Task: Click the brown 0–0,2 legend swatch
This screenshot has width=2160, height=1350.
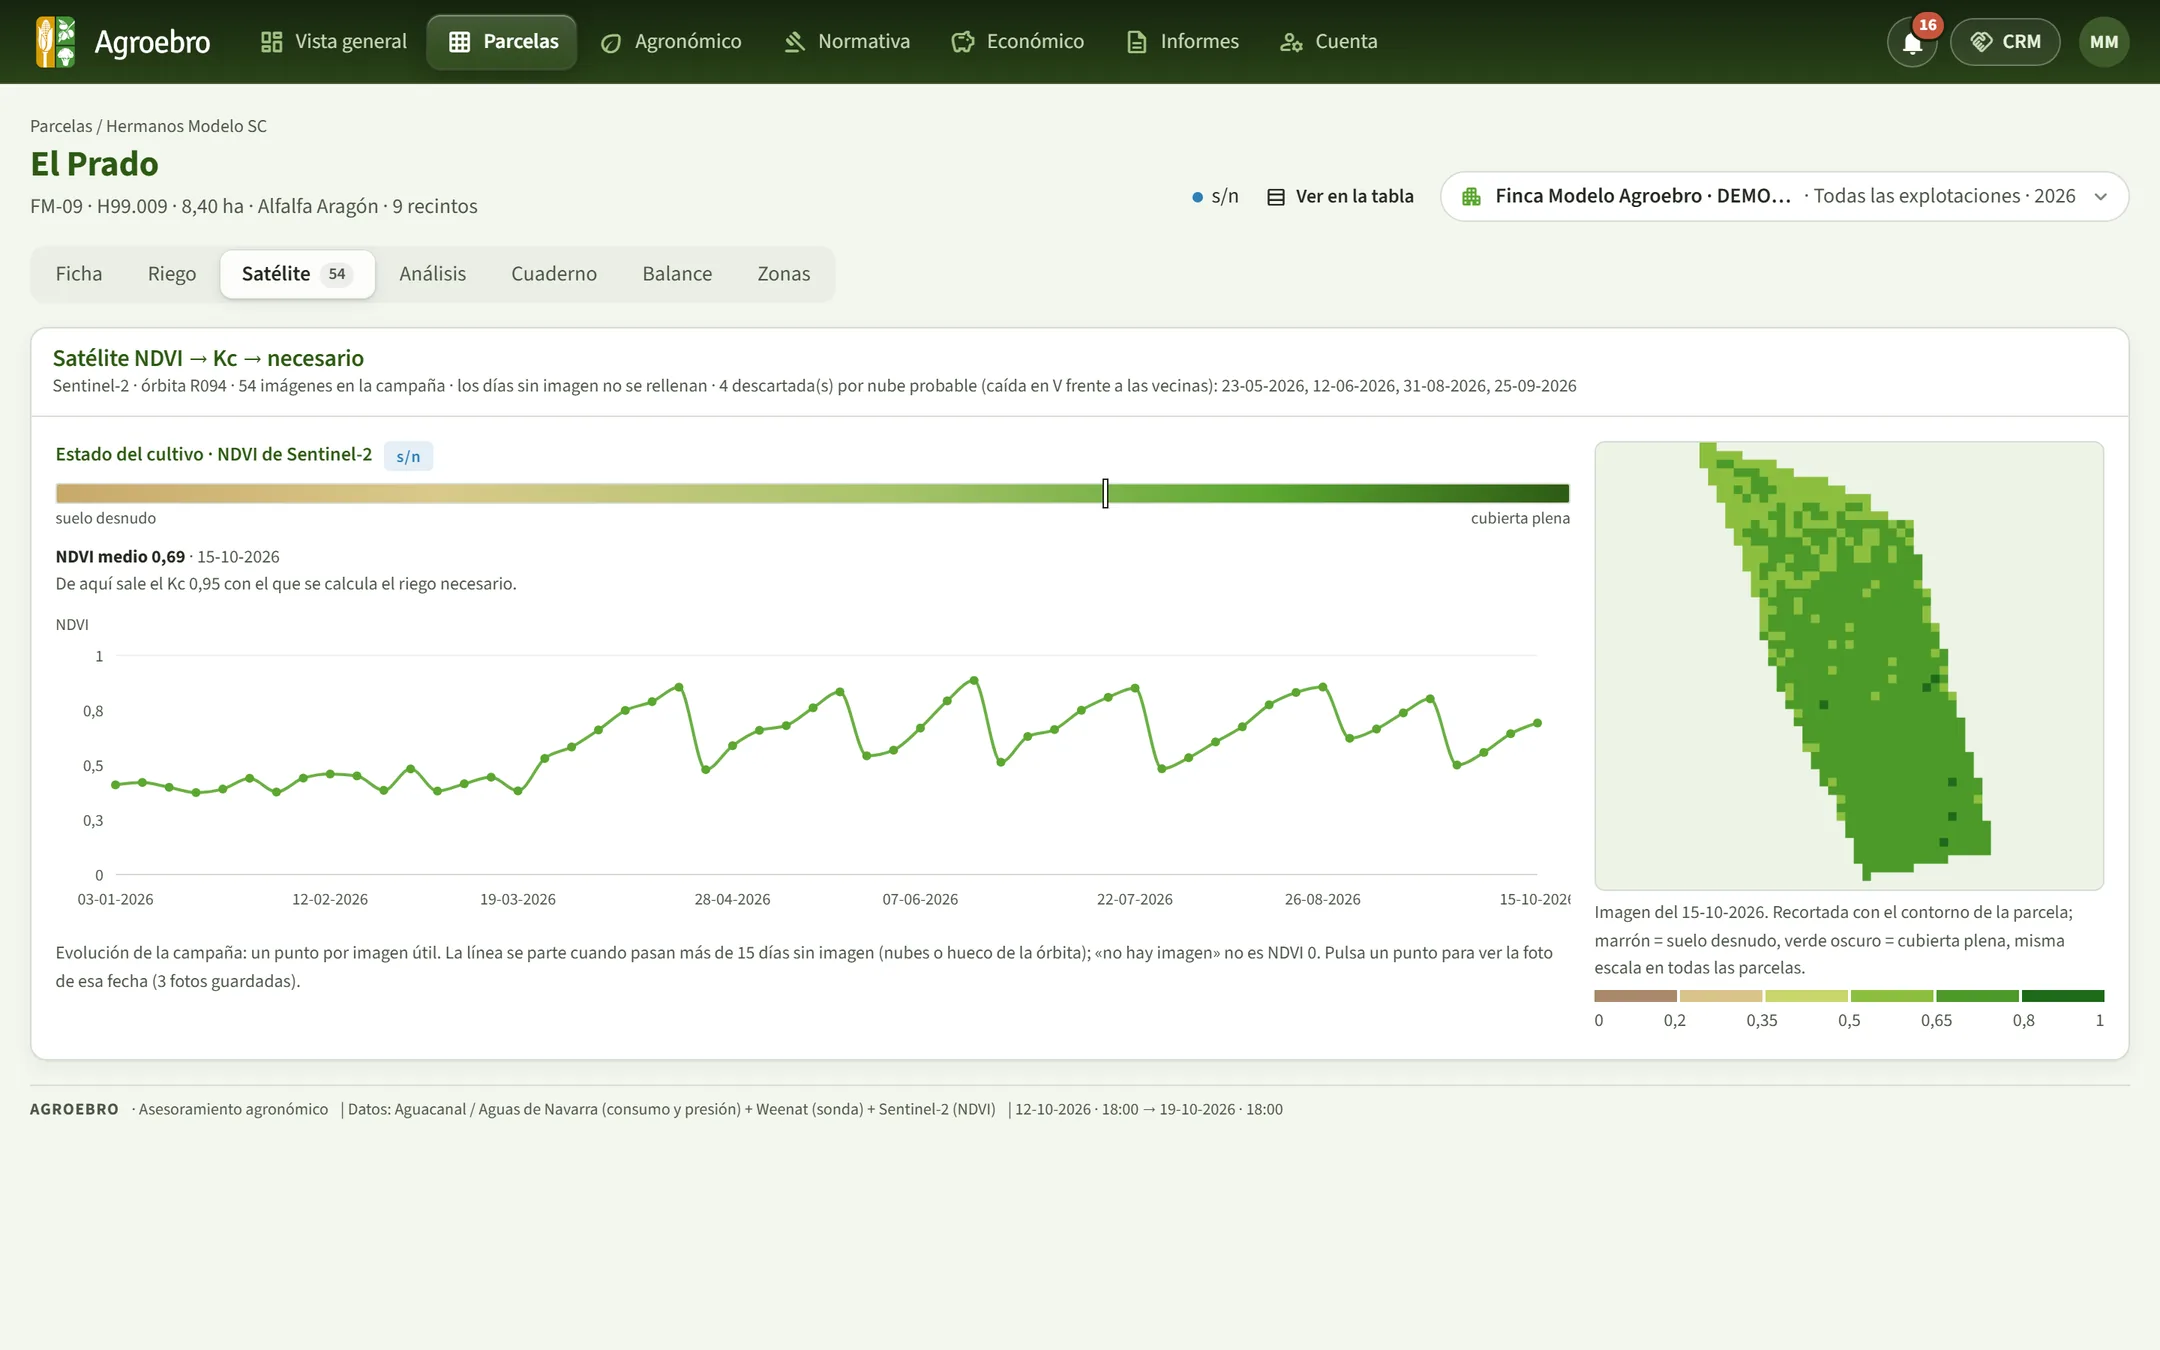Action: point(1635,996)
